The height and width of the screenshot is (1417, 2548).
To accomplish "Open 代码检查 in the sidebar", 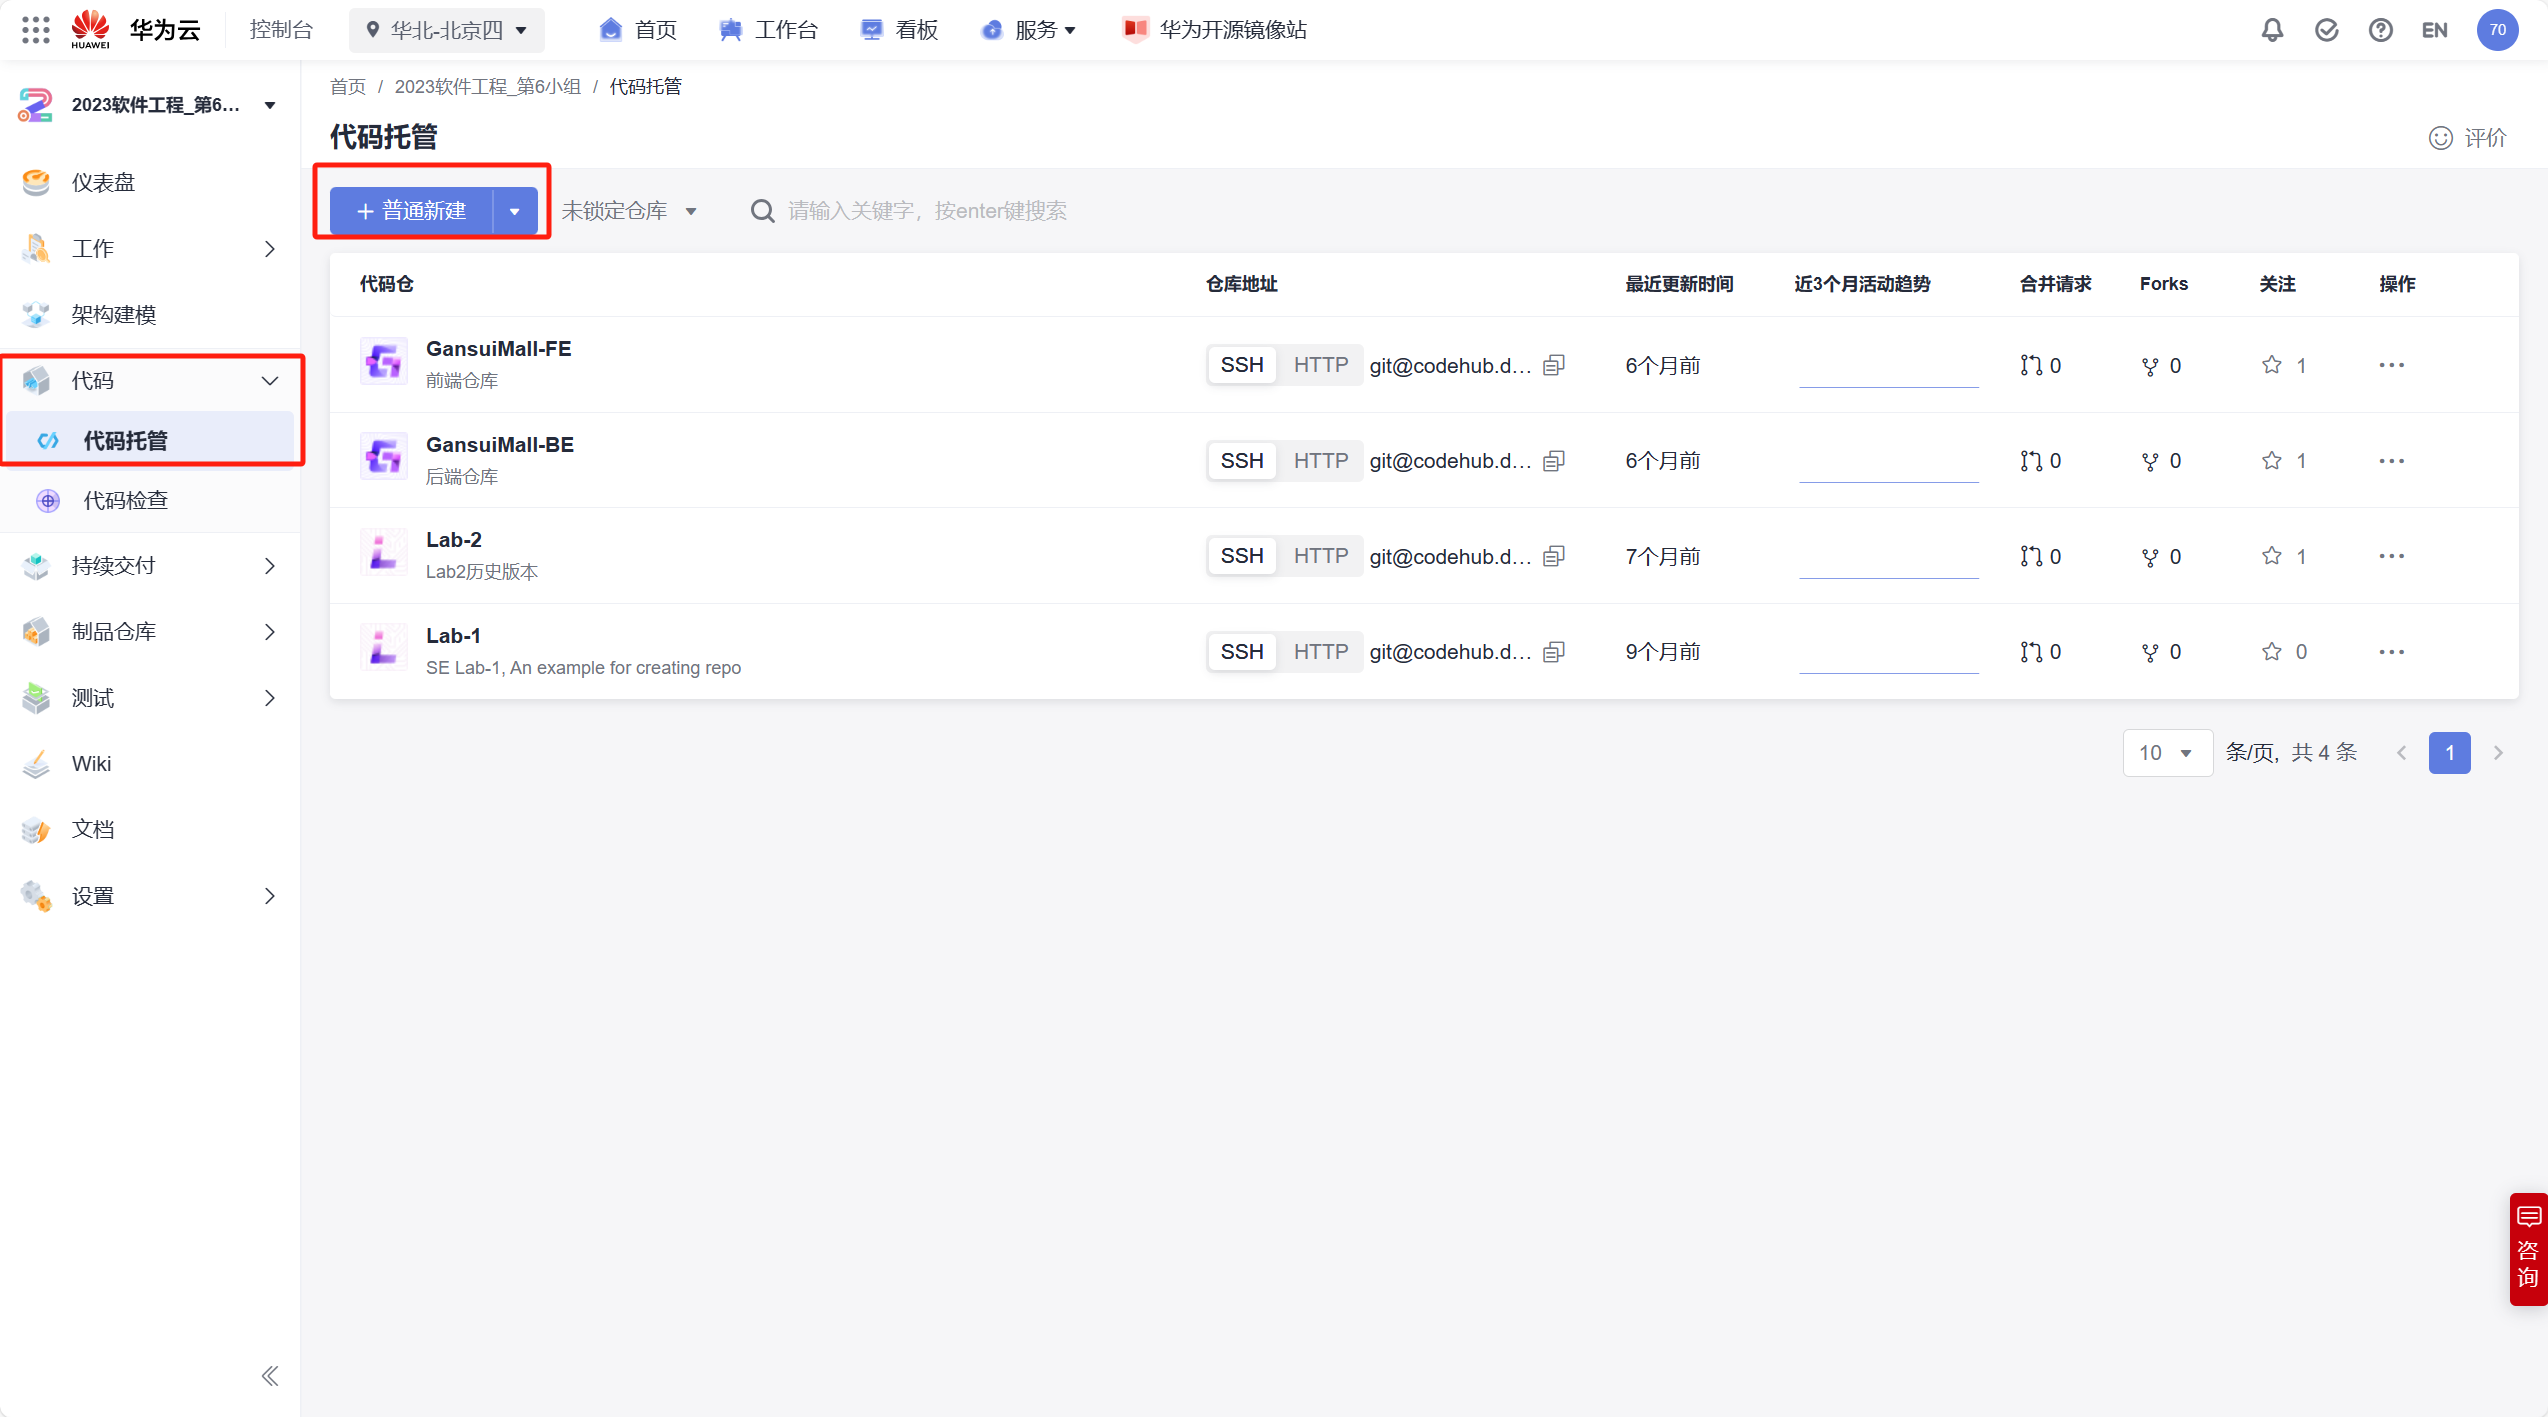I will coord(125,500).
